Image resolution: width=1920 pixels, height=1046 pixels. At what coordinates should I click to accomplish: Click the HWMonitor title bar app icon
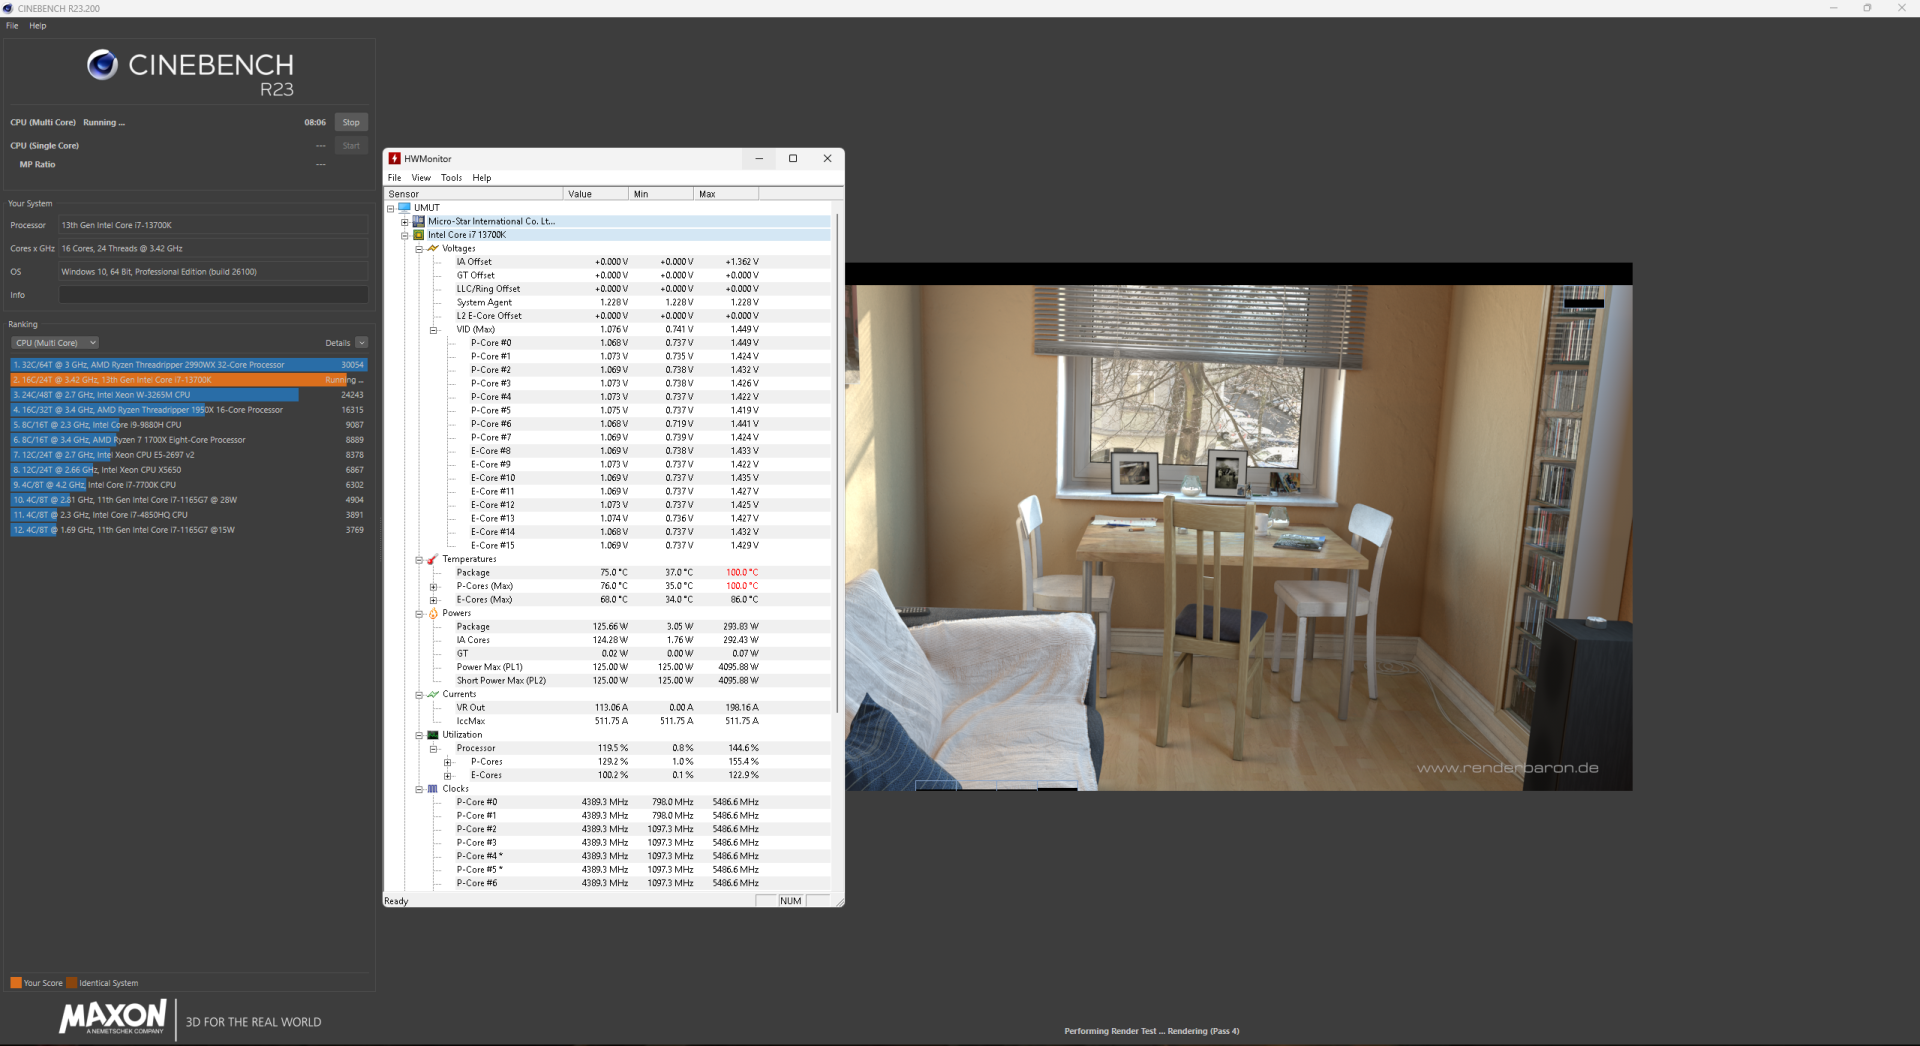[x=395, y=158]
